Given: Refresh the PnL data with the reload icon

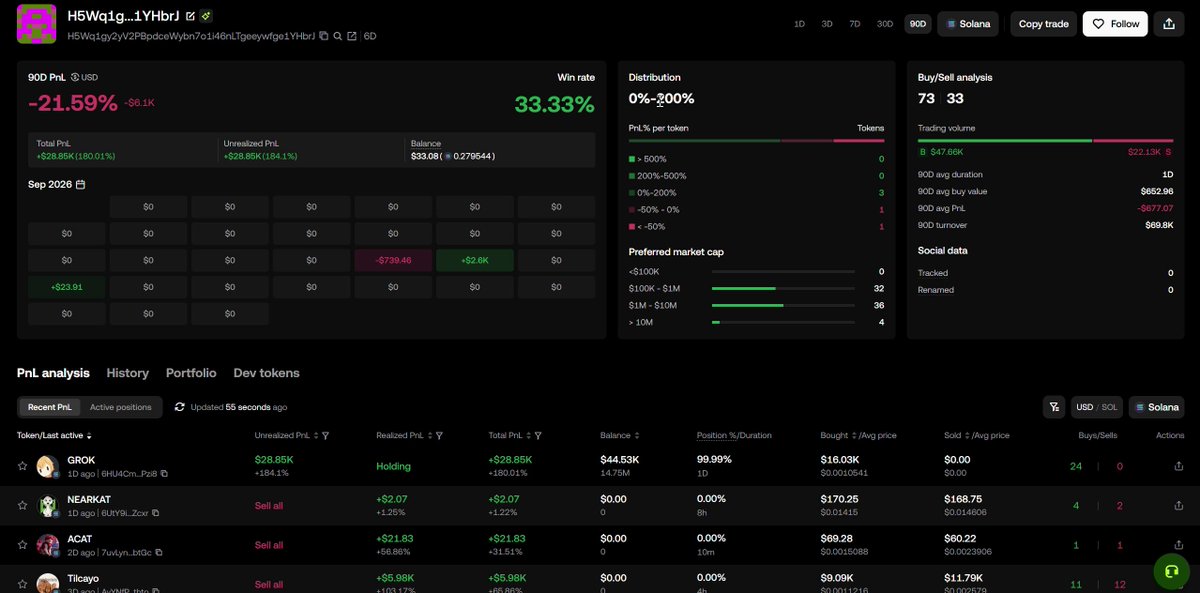Looking at the screenshot, I should click(x=179, y=407).
